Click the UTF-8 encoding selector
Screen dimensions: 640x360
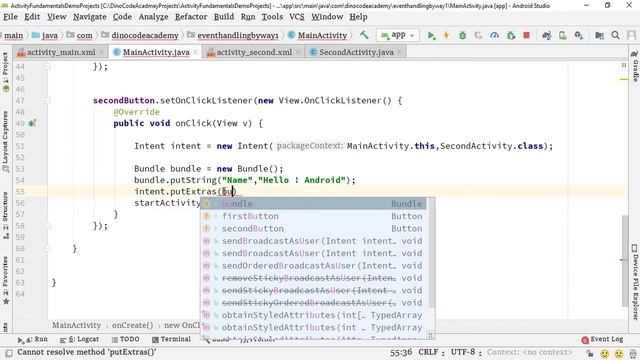[466, 352]
